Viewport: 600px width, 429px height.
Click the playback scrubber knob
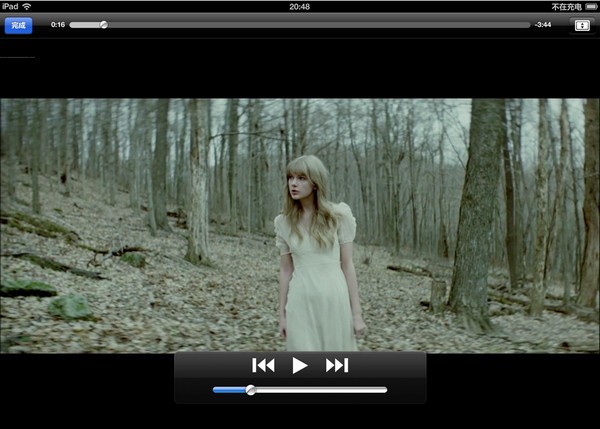coord(103,25)
